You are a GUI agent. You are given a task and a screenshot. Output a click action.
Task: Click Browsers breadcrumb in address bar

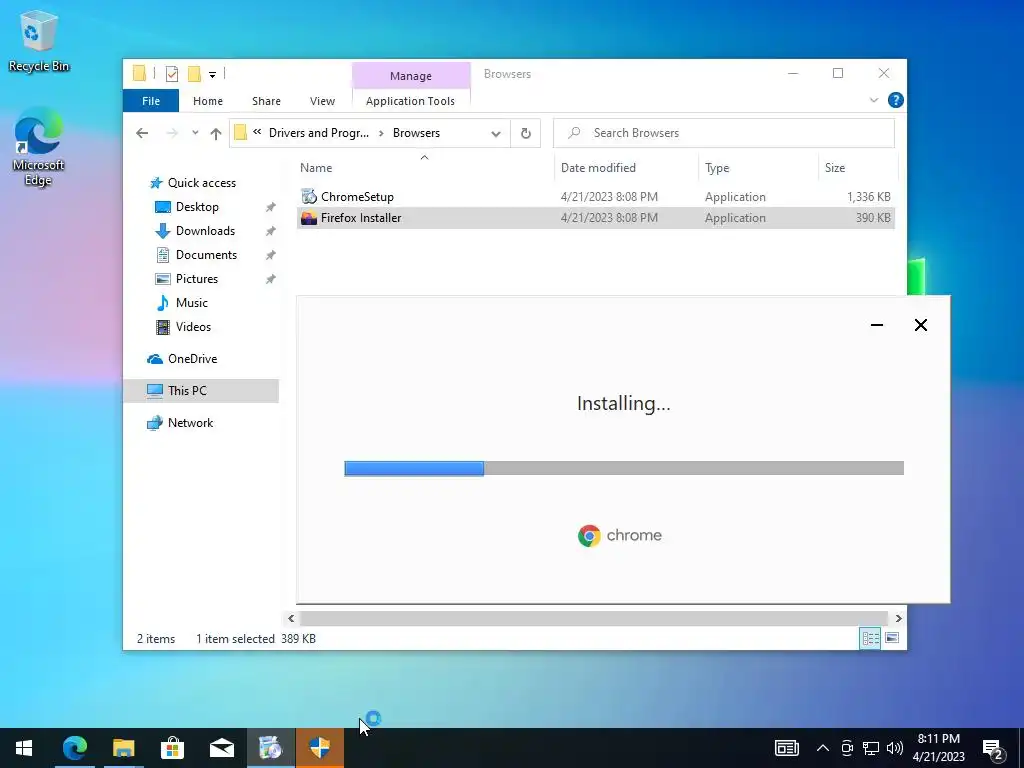pos(416,133)
